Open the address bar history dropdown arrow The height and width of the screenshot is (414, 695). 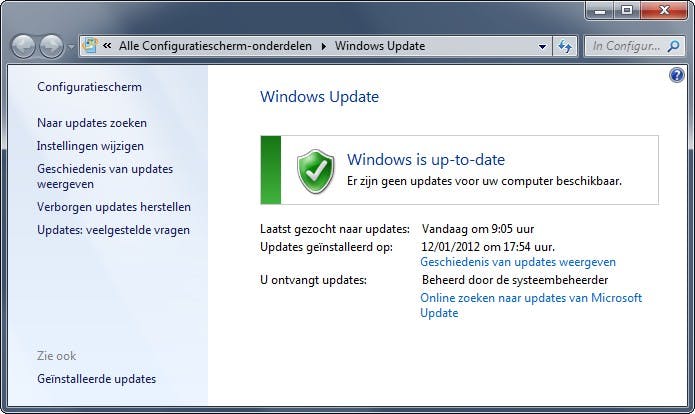(x=542, y=46)
